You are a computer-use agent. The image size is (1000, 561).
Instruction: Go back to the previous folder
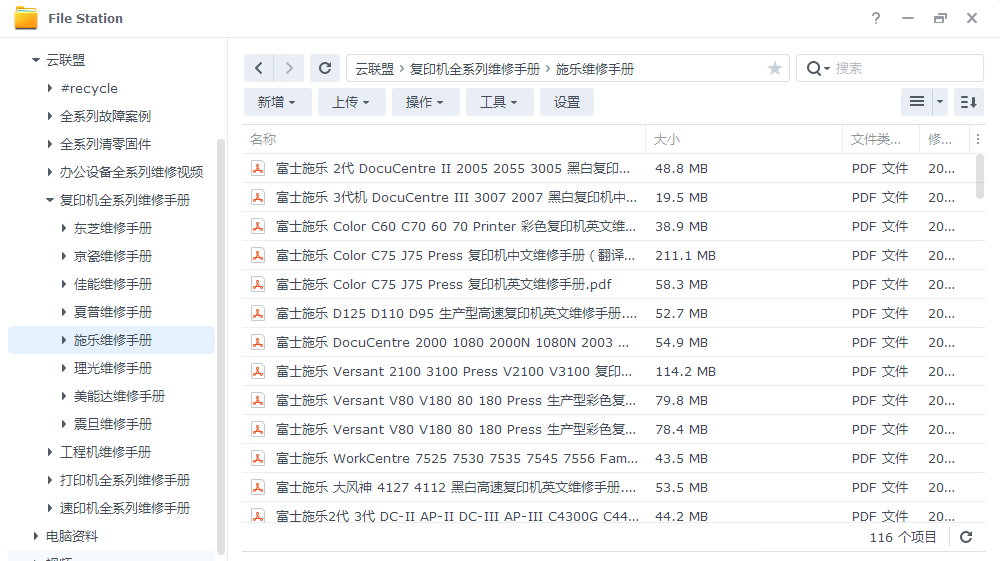tap(258, 68)
